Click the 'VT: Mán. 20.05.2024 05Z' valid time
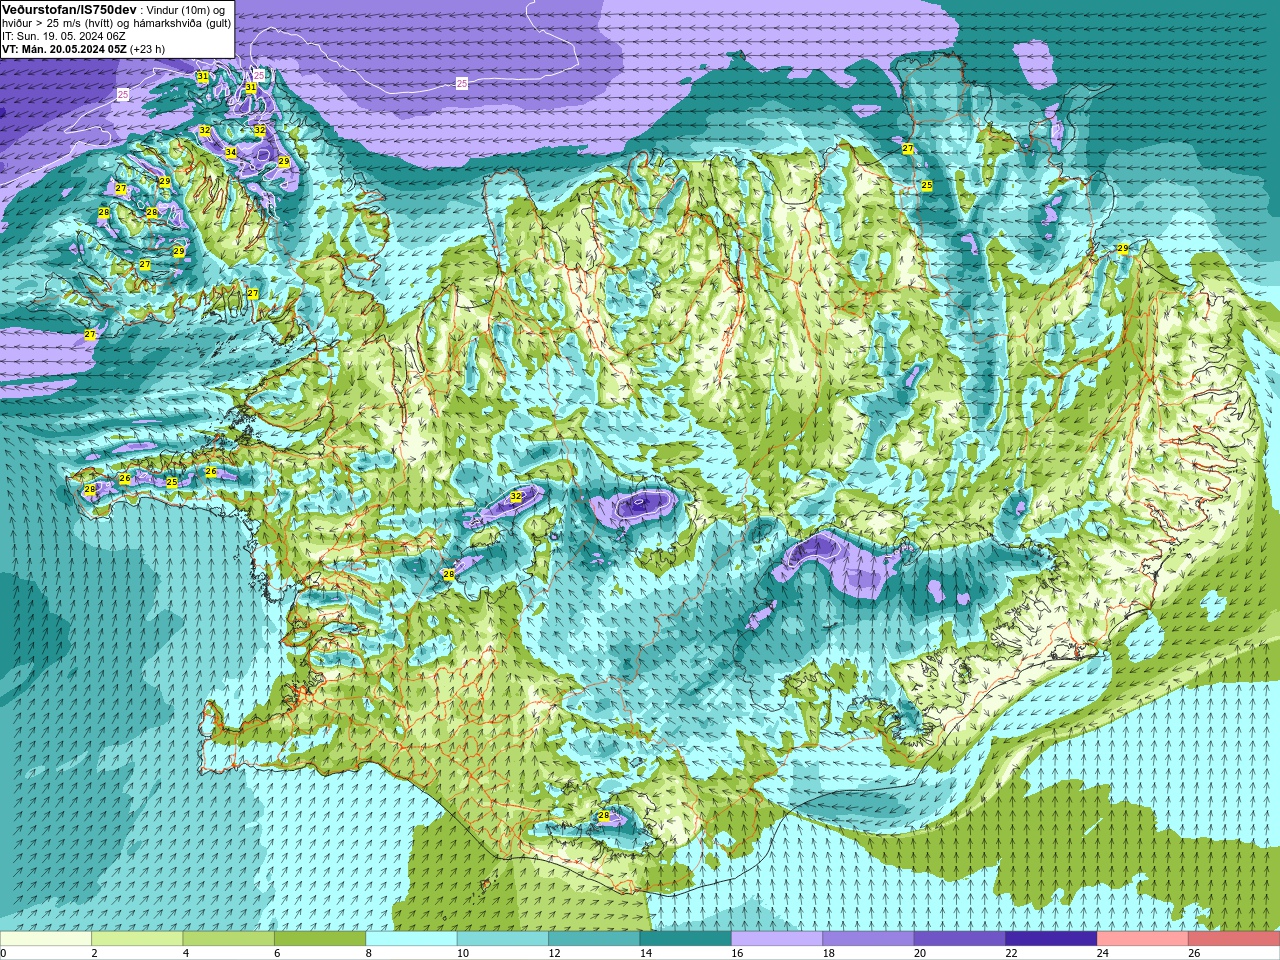Image resolution: width=1280 pixels, height=960 pixels. [64, 49]
